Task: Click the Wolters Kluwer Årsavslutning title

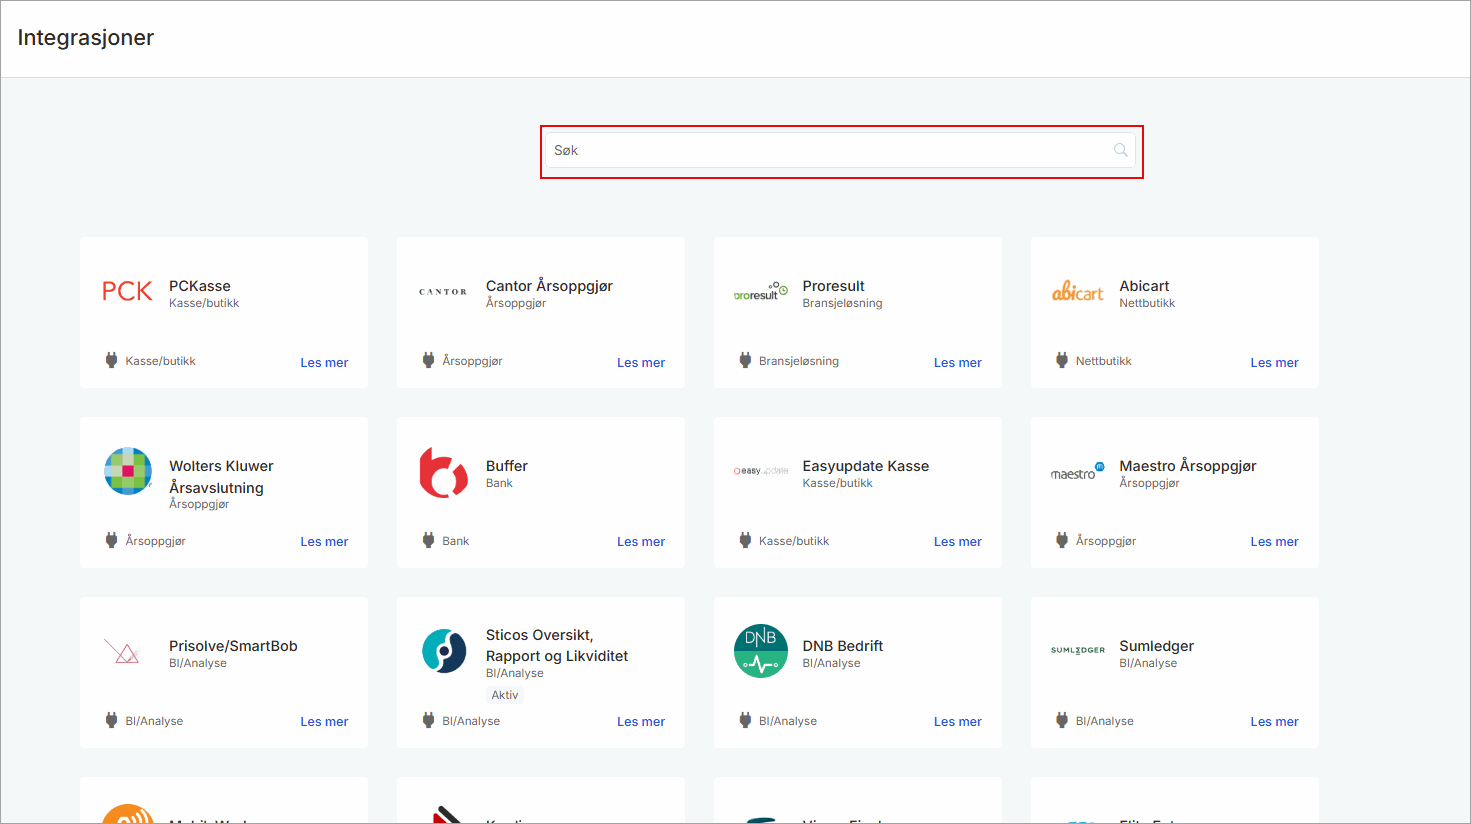Action: click(x=221, y=477)
